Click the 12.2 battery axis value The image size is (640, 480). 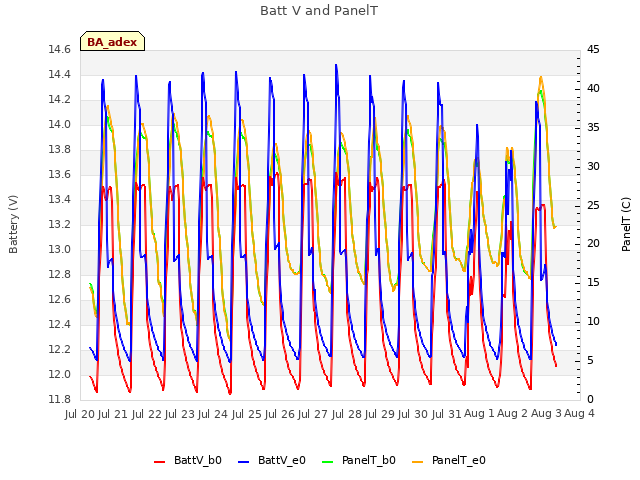point(60,349)
